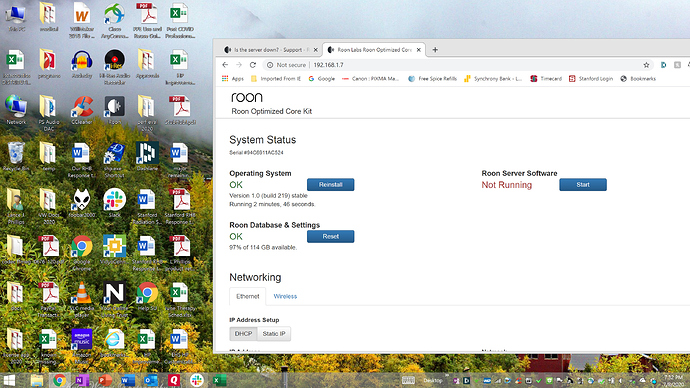Open the touch keyboard from the taskbar
690x388 pixels.
(x=408, y=381)
